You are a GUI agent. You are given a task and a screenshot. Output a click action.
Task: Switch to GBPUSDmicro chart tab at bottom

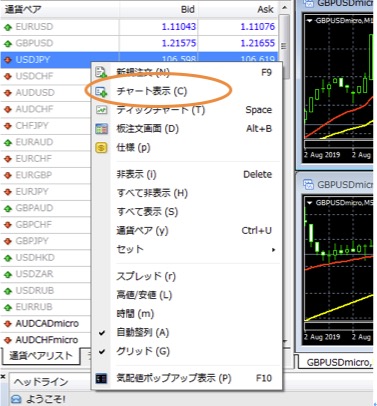pos(337,362)
